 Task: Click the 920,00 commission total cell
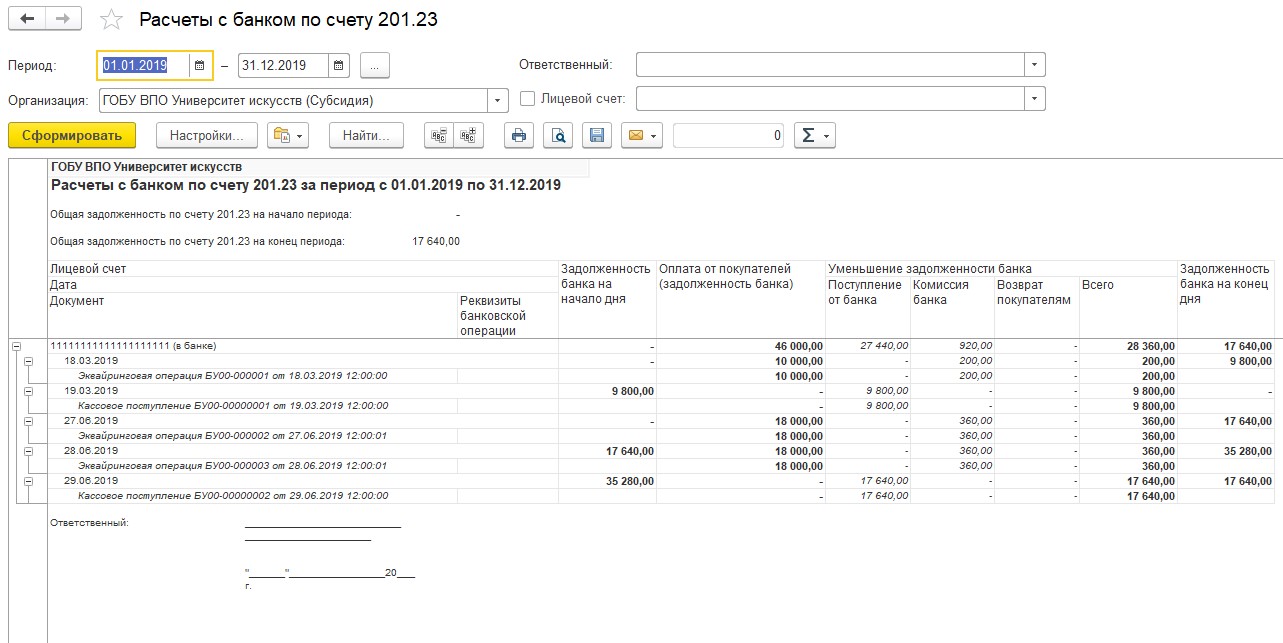[x=952, y=346]
